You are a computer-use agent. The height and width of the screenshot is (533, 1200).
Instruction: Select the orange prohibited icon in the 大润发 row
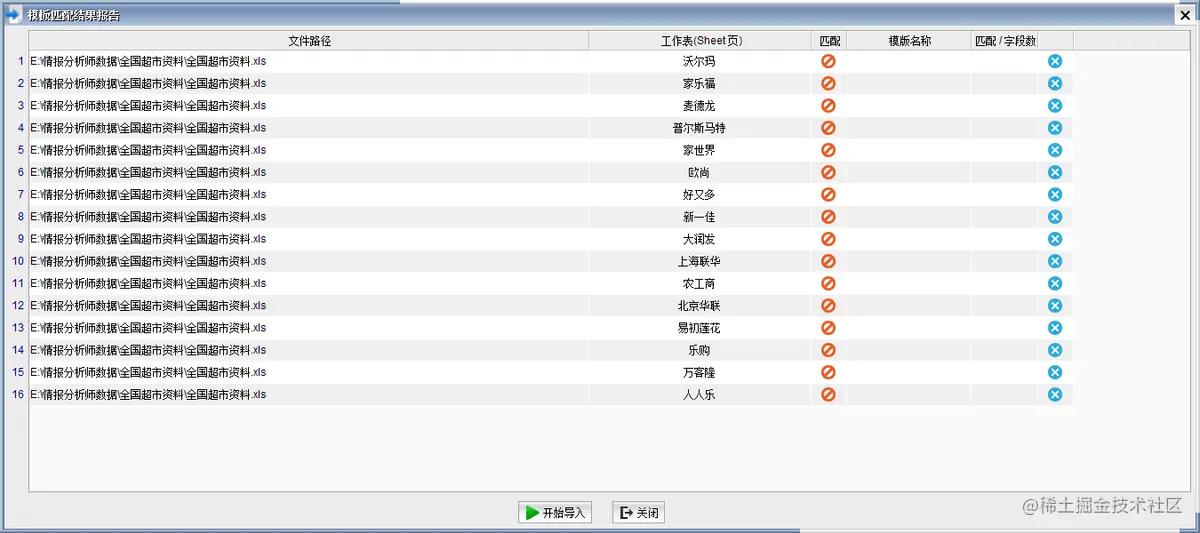tap(828, 239)
